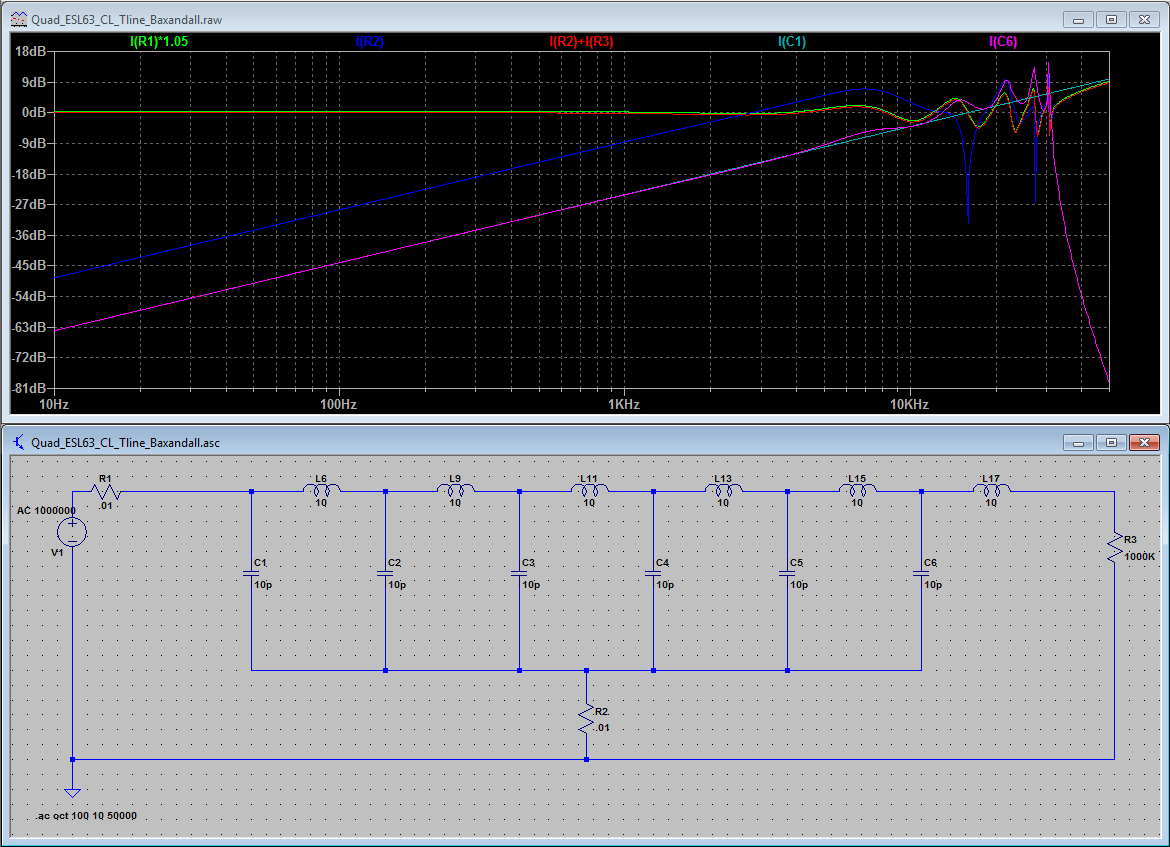Click the schematic window icon in title bar
The height and width of the screenshot is (847, 1170).
pyautogui.click(x=19, y=443)
